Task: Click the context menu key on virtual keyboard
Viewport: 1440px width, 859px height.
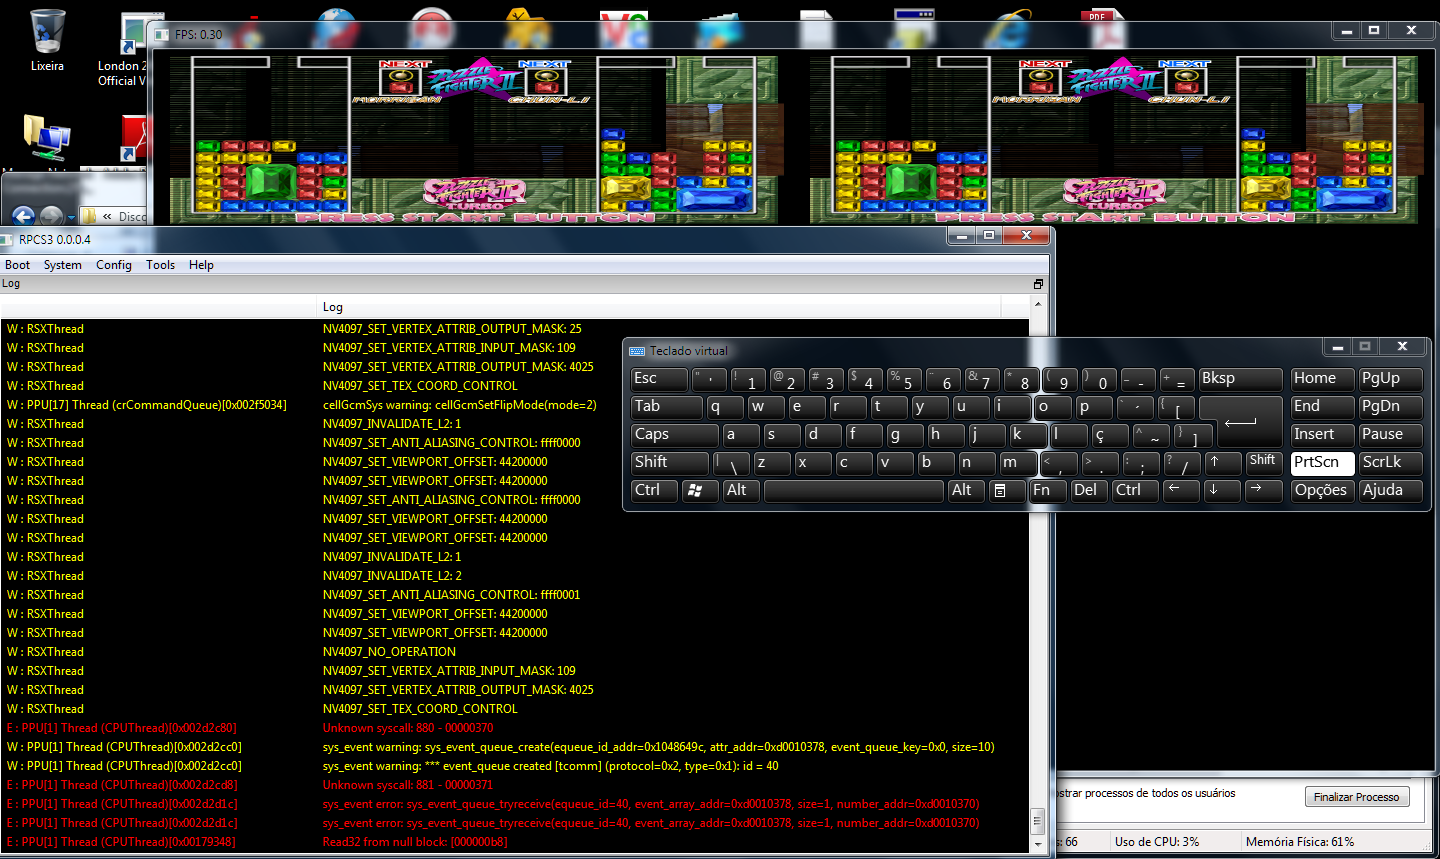Action: pyautogui.click(x=1007, y=491)
